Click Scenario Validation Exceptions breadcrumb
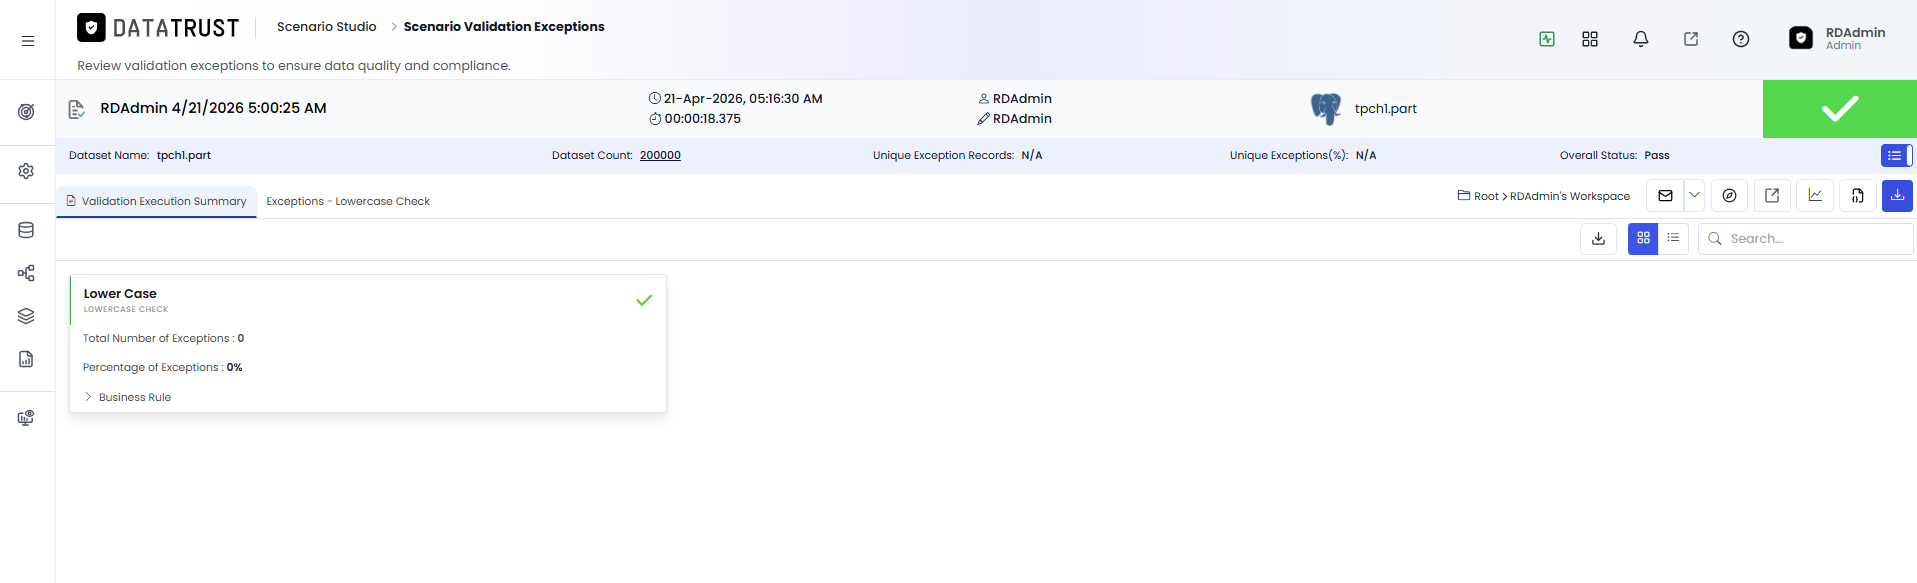Screen dimensions: 1917x583 coord(504,27)
